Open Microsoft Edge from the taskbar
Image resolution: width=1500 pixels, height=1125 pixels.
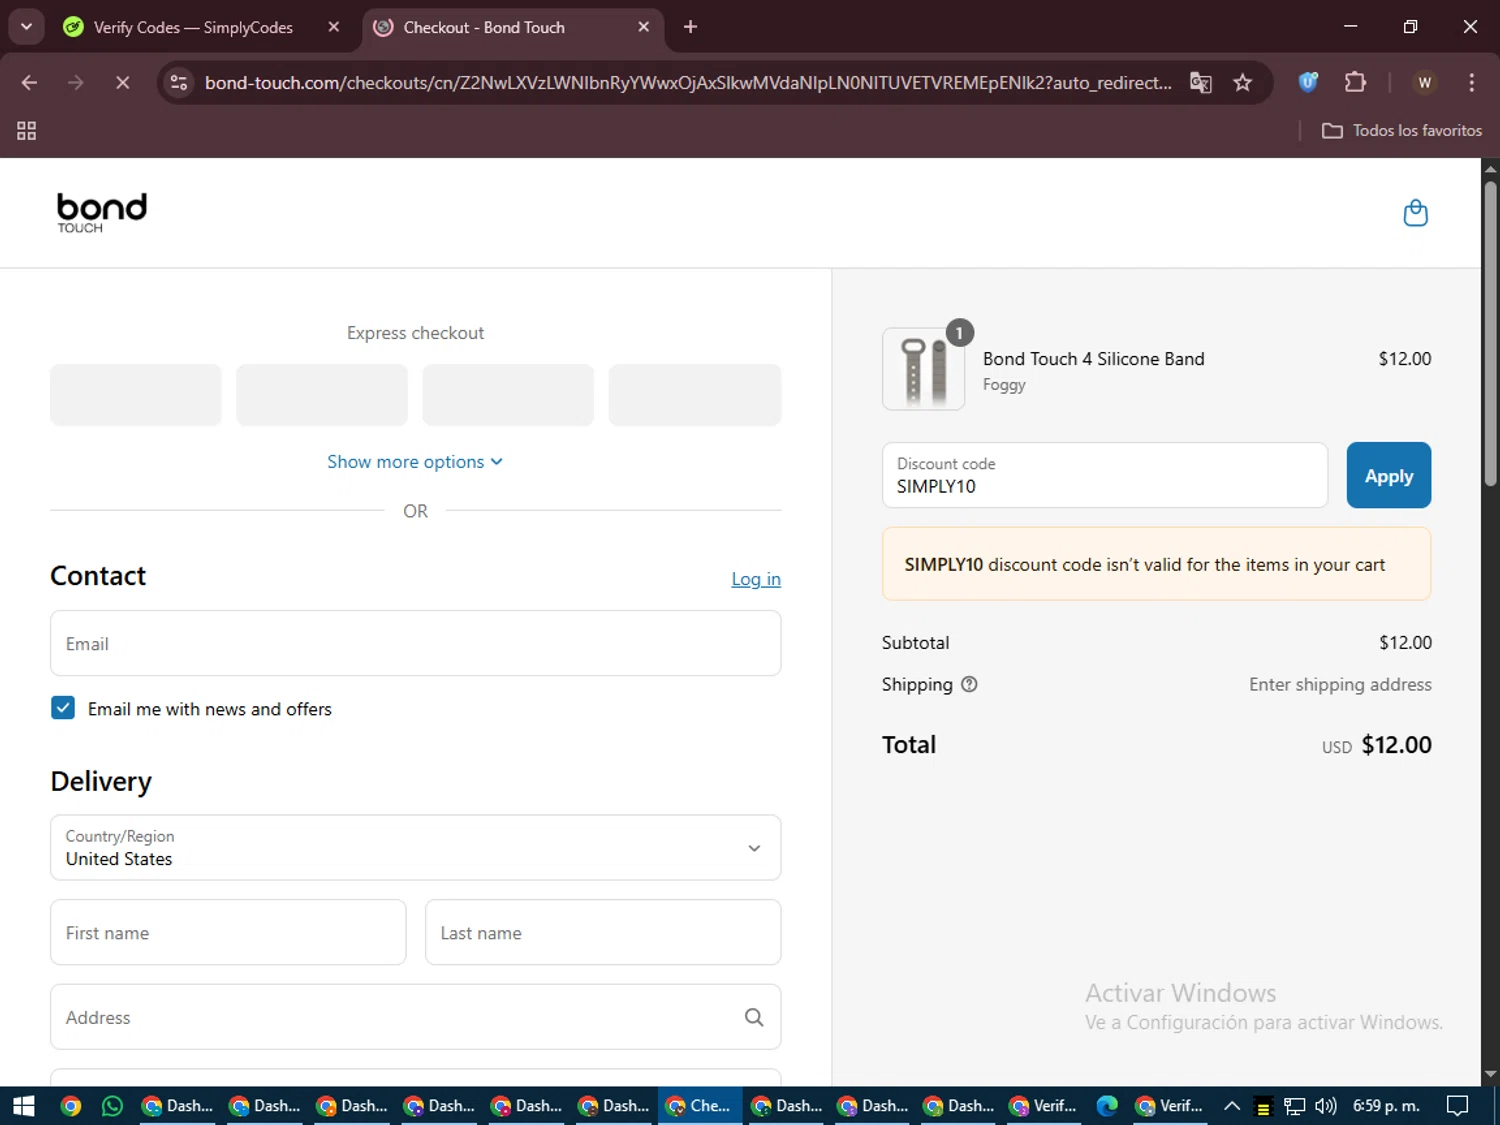pos(1107,1106)
